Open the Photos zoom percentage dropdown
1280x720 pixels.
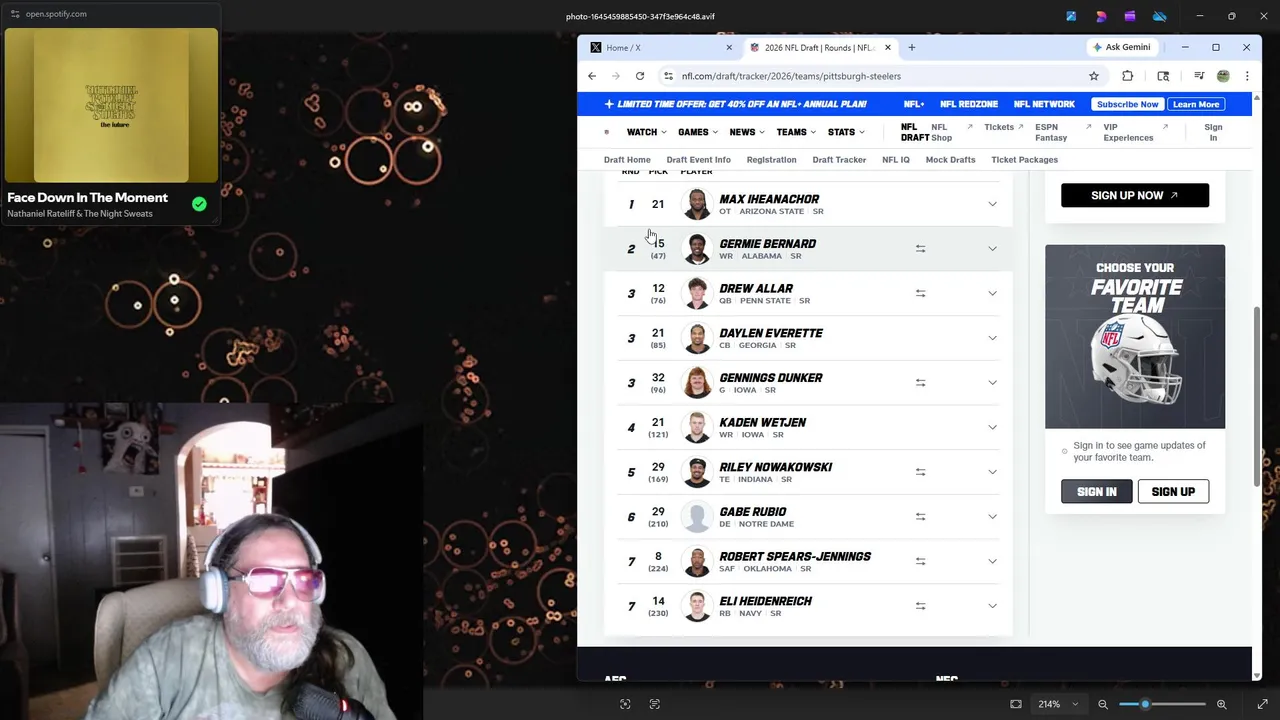1058,704
